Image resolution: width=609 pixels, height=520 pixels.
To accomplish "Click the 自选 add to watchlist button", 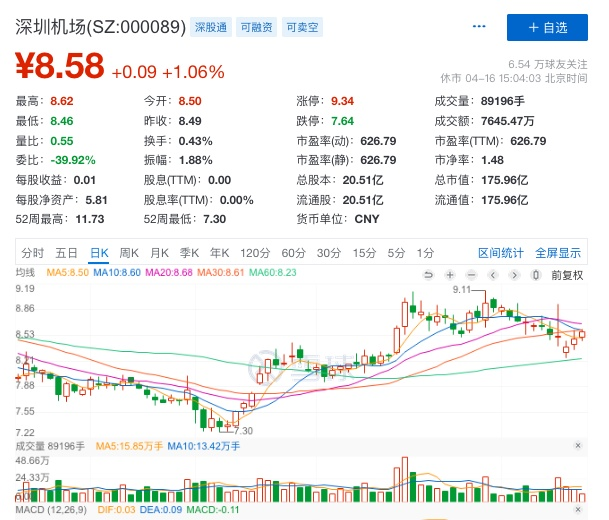I will click(x=546, y=27).
